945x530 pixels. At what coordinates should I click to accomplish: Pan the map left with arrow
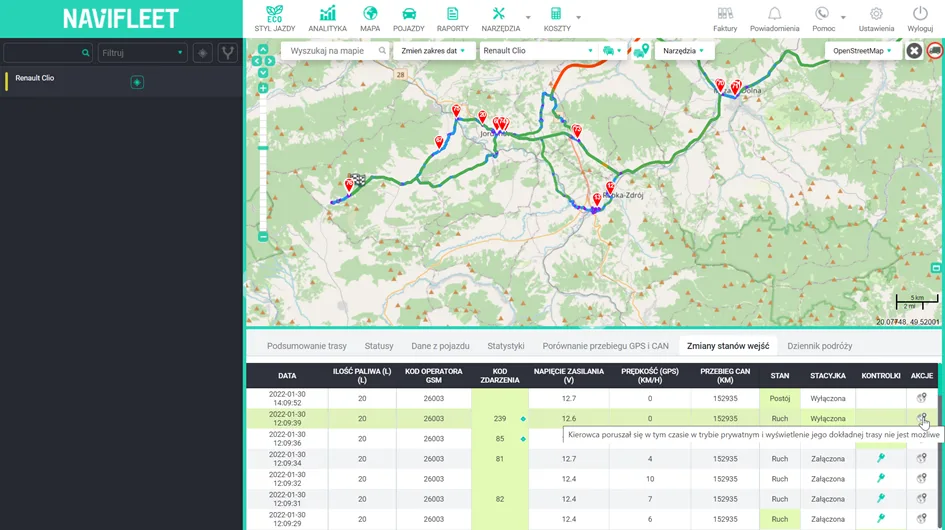pos(257,61)
